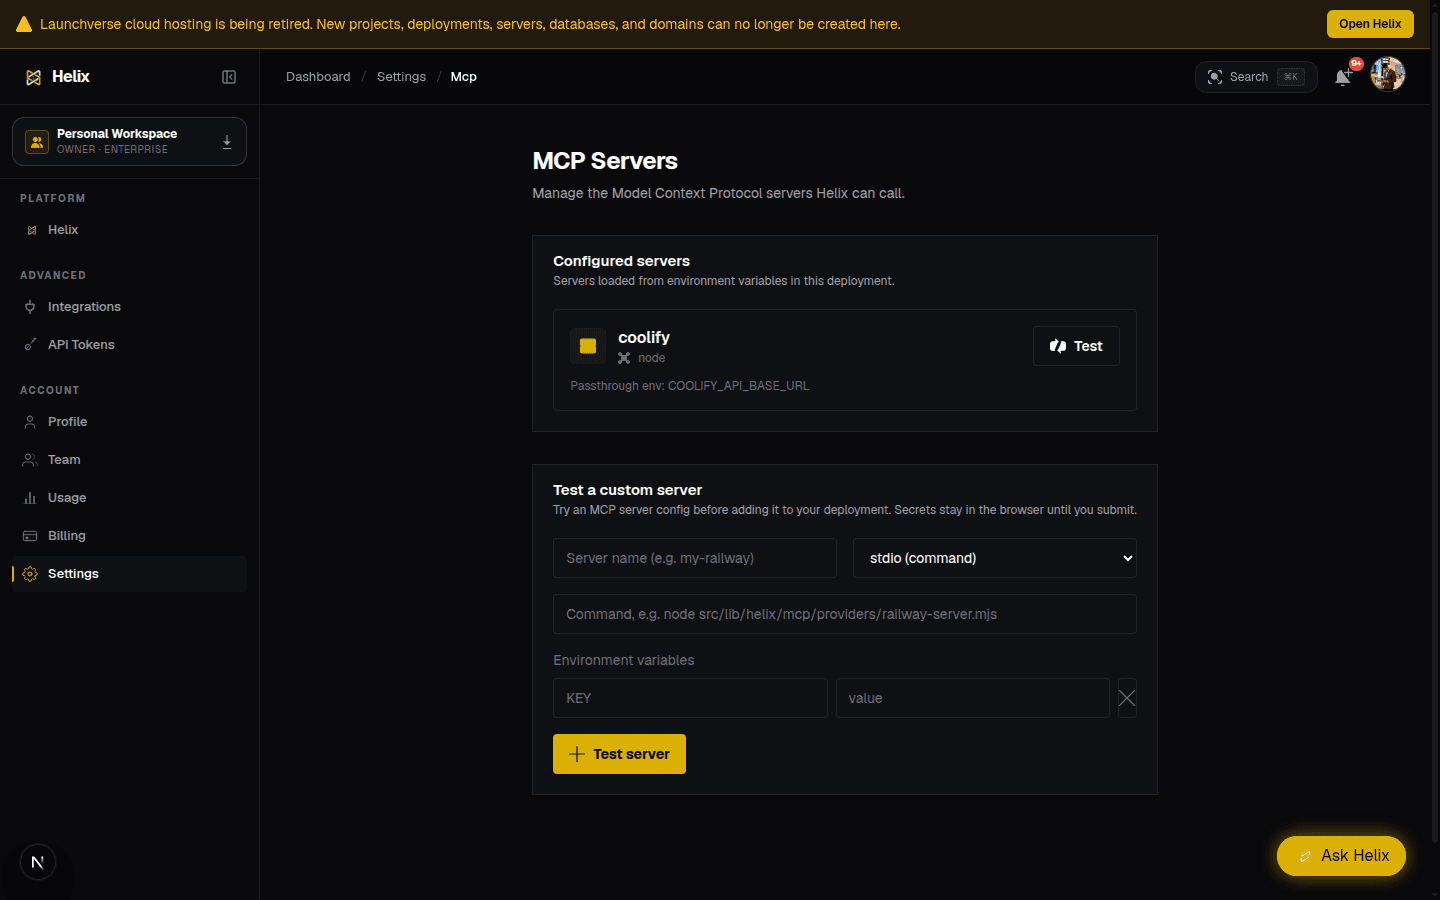View the Usage page
Screen dimensions: 1440x900
coord(129,498)
